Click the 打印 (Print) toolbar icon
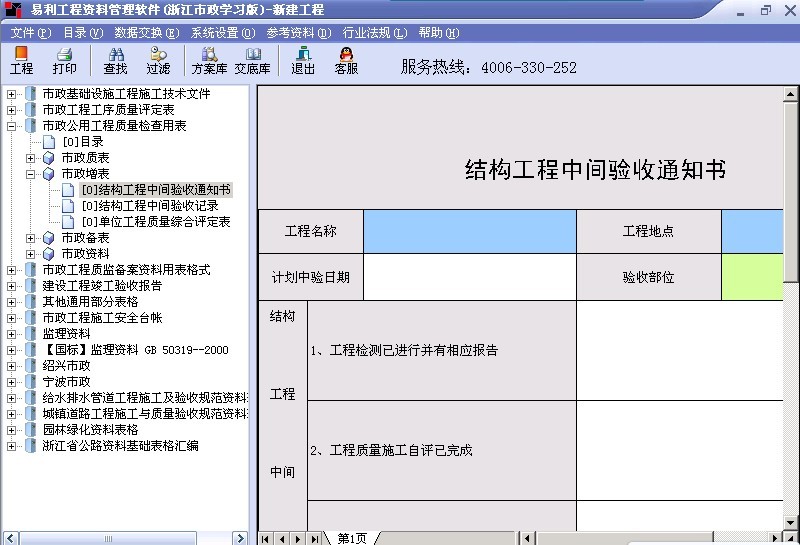Screen dimensions: 800x545 click(x=65, y=60)
